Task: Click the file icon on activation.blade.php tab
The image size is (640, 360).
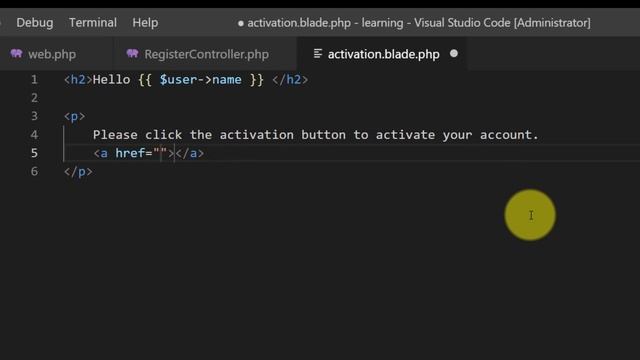Action: [318, 53]
